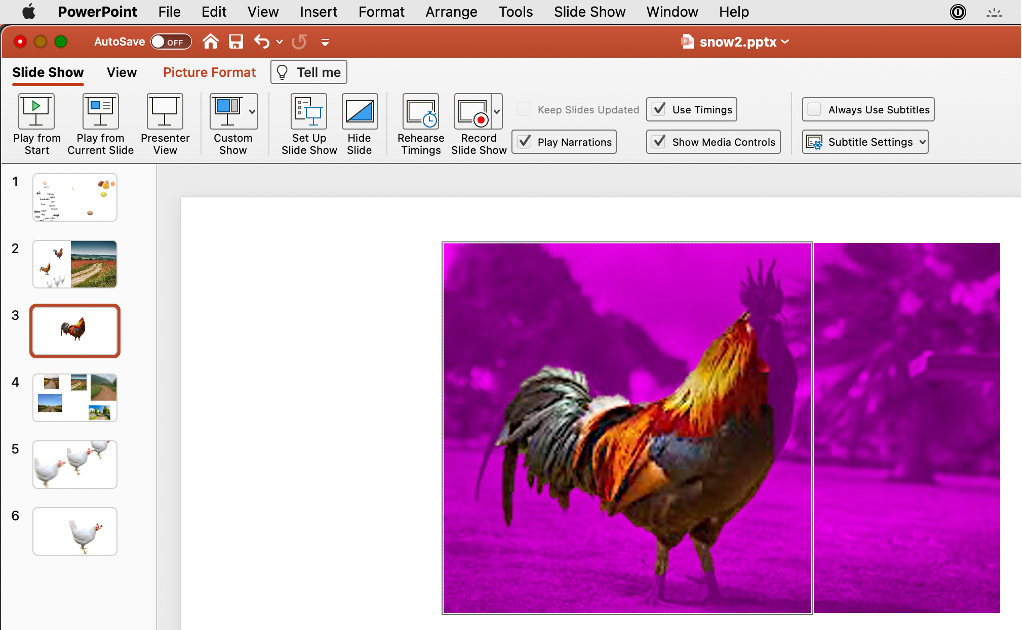Select slide 6 thumbnail
This screenshot has height=630, width=1022.
tap(75, 532)
